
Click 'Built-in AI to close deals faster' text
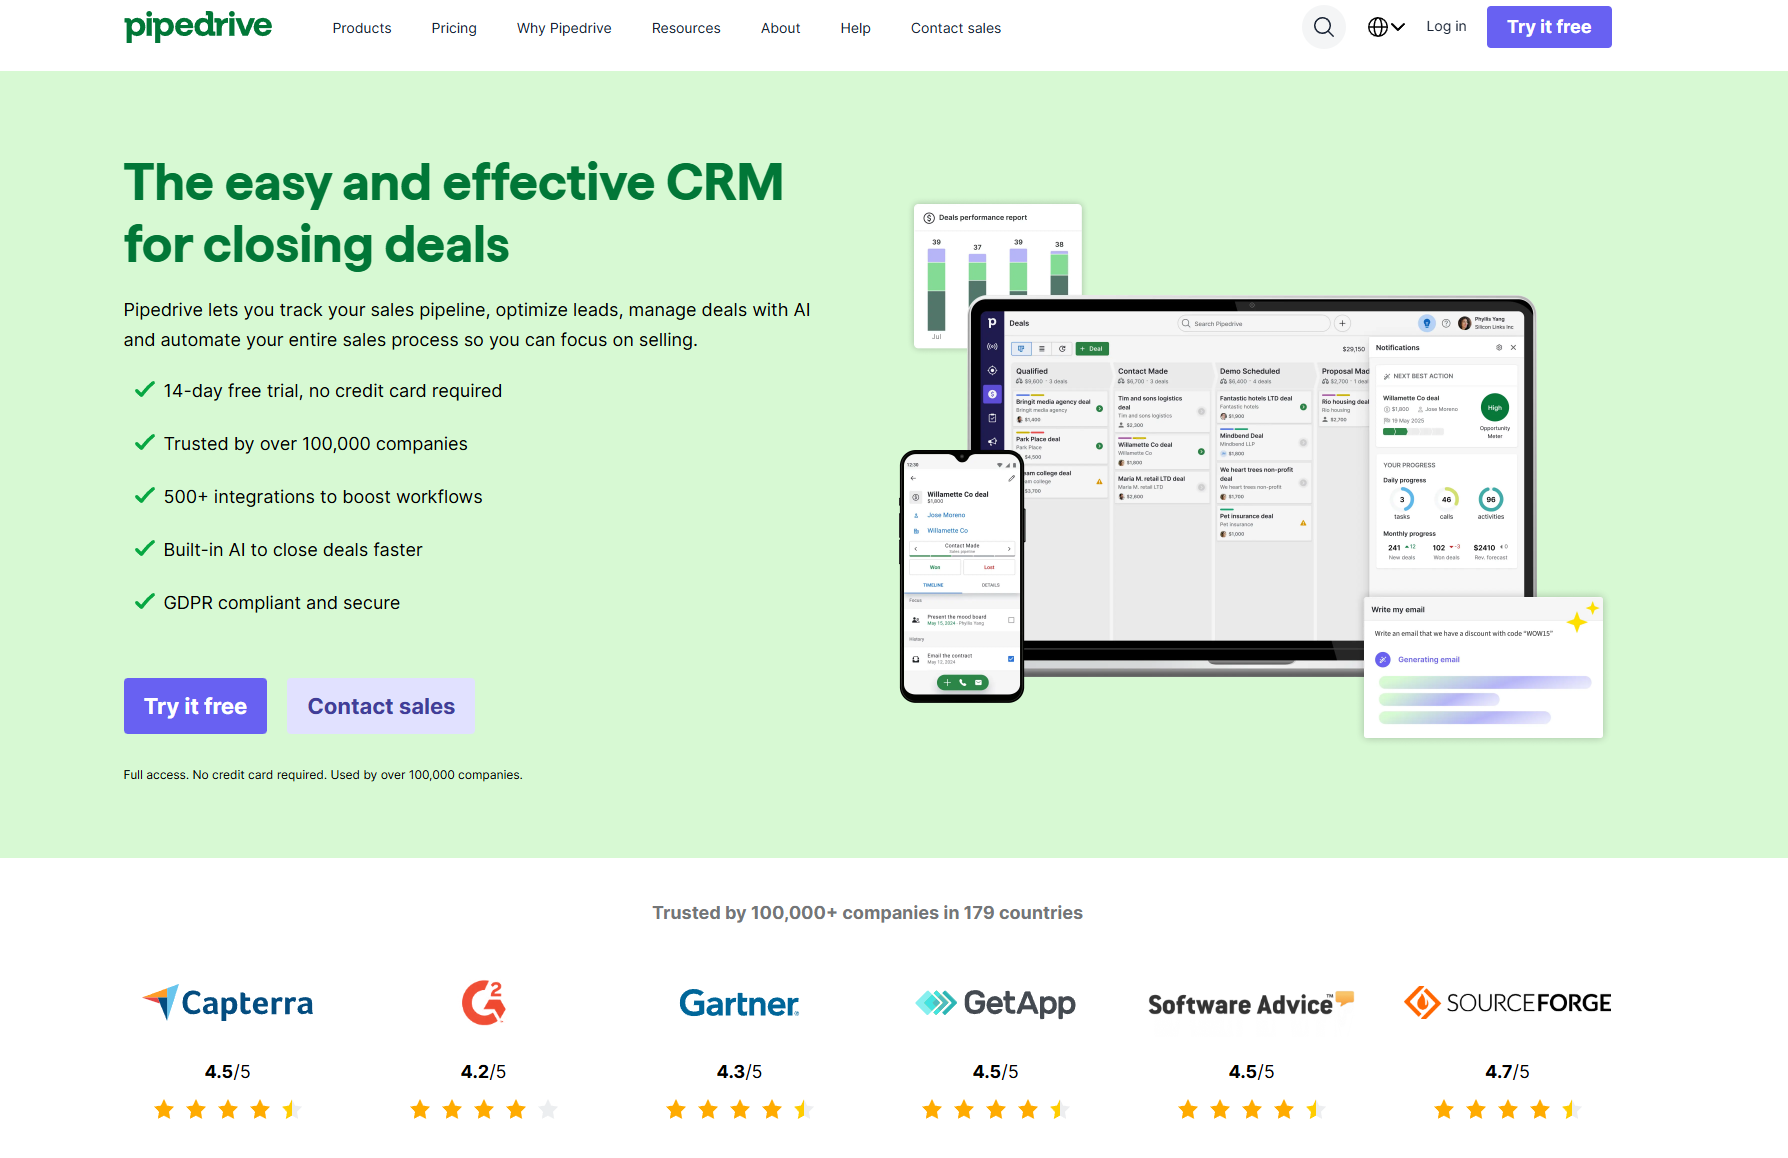coord(293,550)
